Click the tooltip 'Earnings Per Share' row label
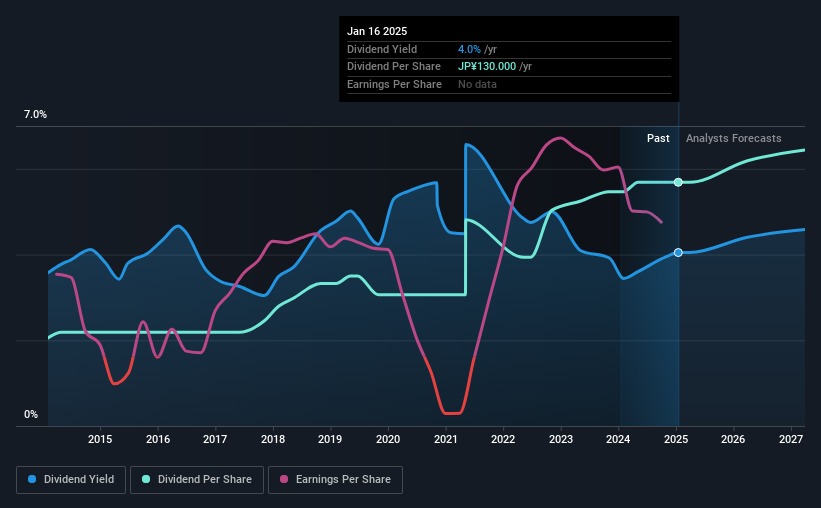 pos(394,84)
